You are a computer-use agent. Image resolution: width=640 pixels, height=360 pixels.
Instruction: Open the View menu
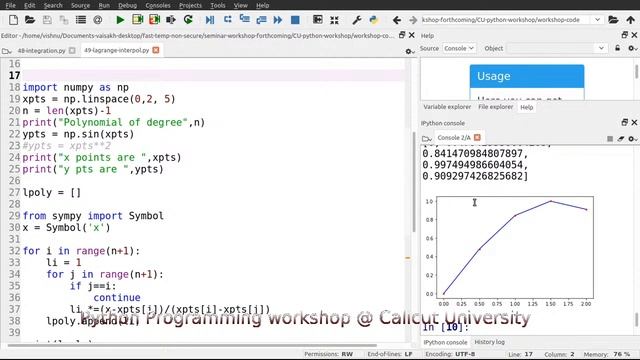(x=240, y=5)
